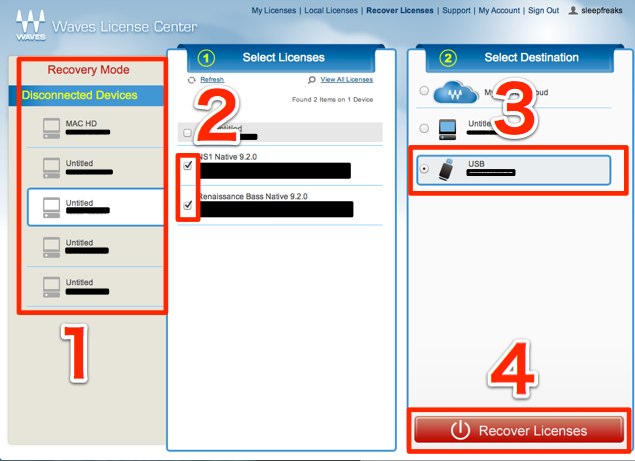
Task: Click the Recovery Mode heading
Action: point(88,70)
